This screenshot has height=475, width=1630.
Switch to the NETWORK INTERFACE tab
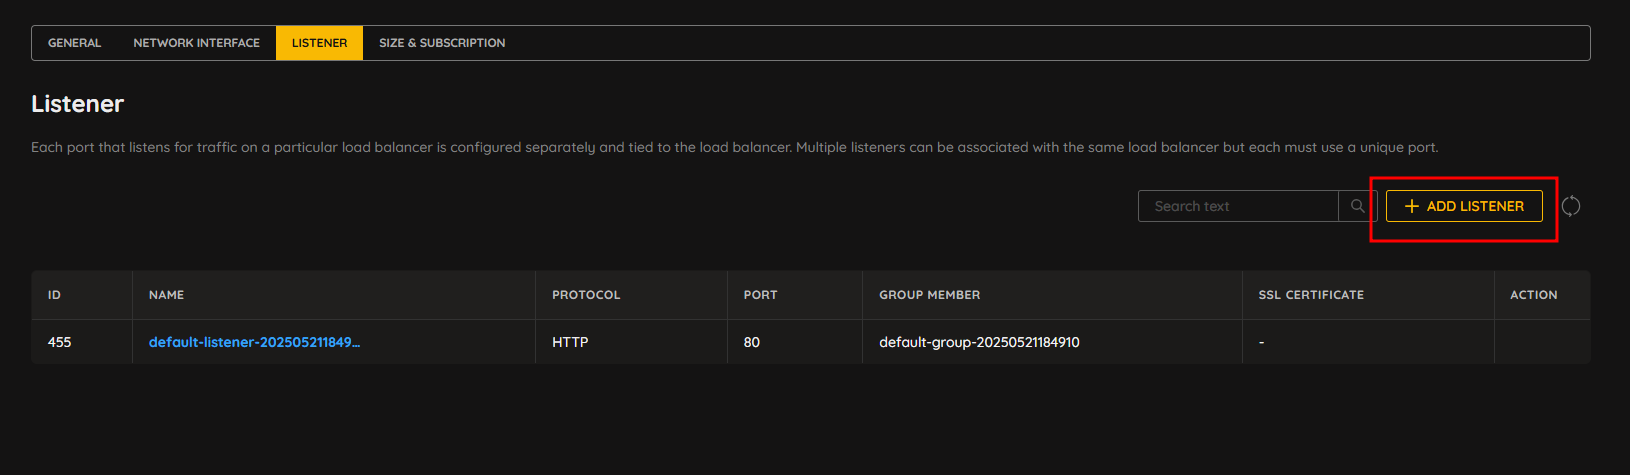pos(197,43)
